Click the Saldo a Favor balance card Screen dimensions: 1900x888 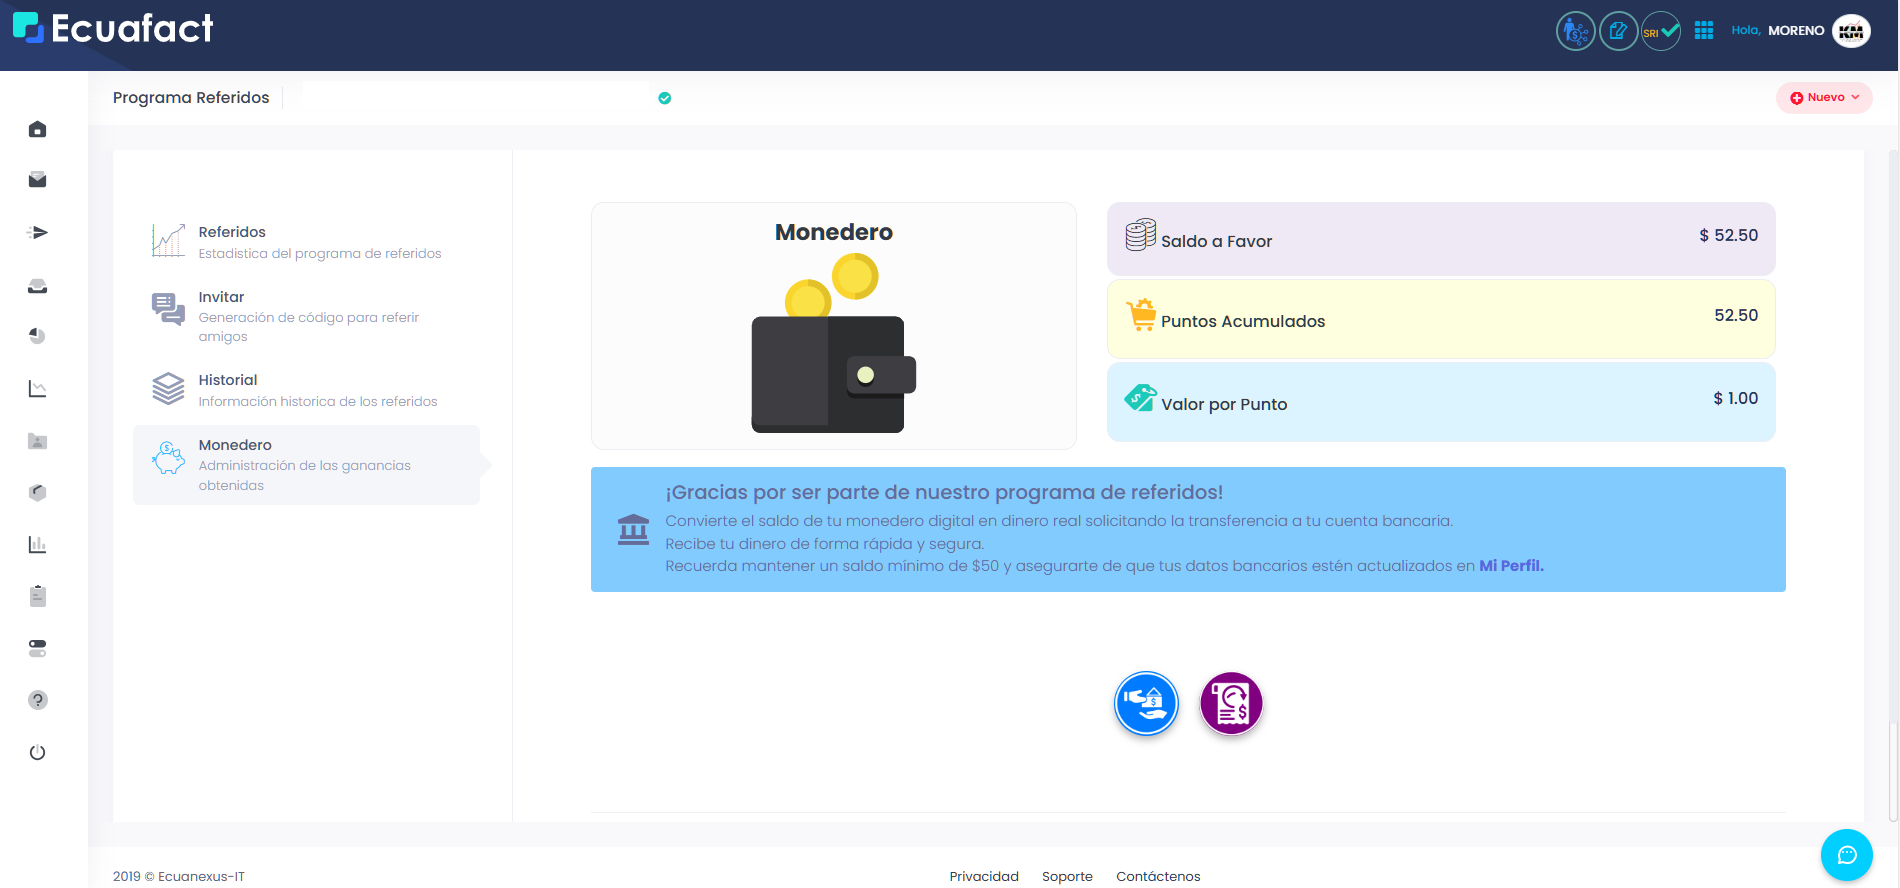(x=1440, y=239)
